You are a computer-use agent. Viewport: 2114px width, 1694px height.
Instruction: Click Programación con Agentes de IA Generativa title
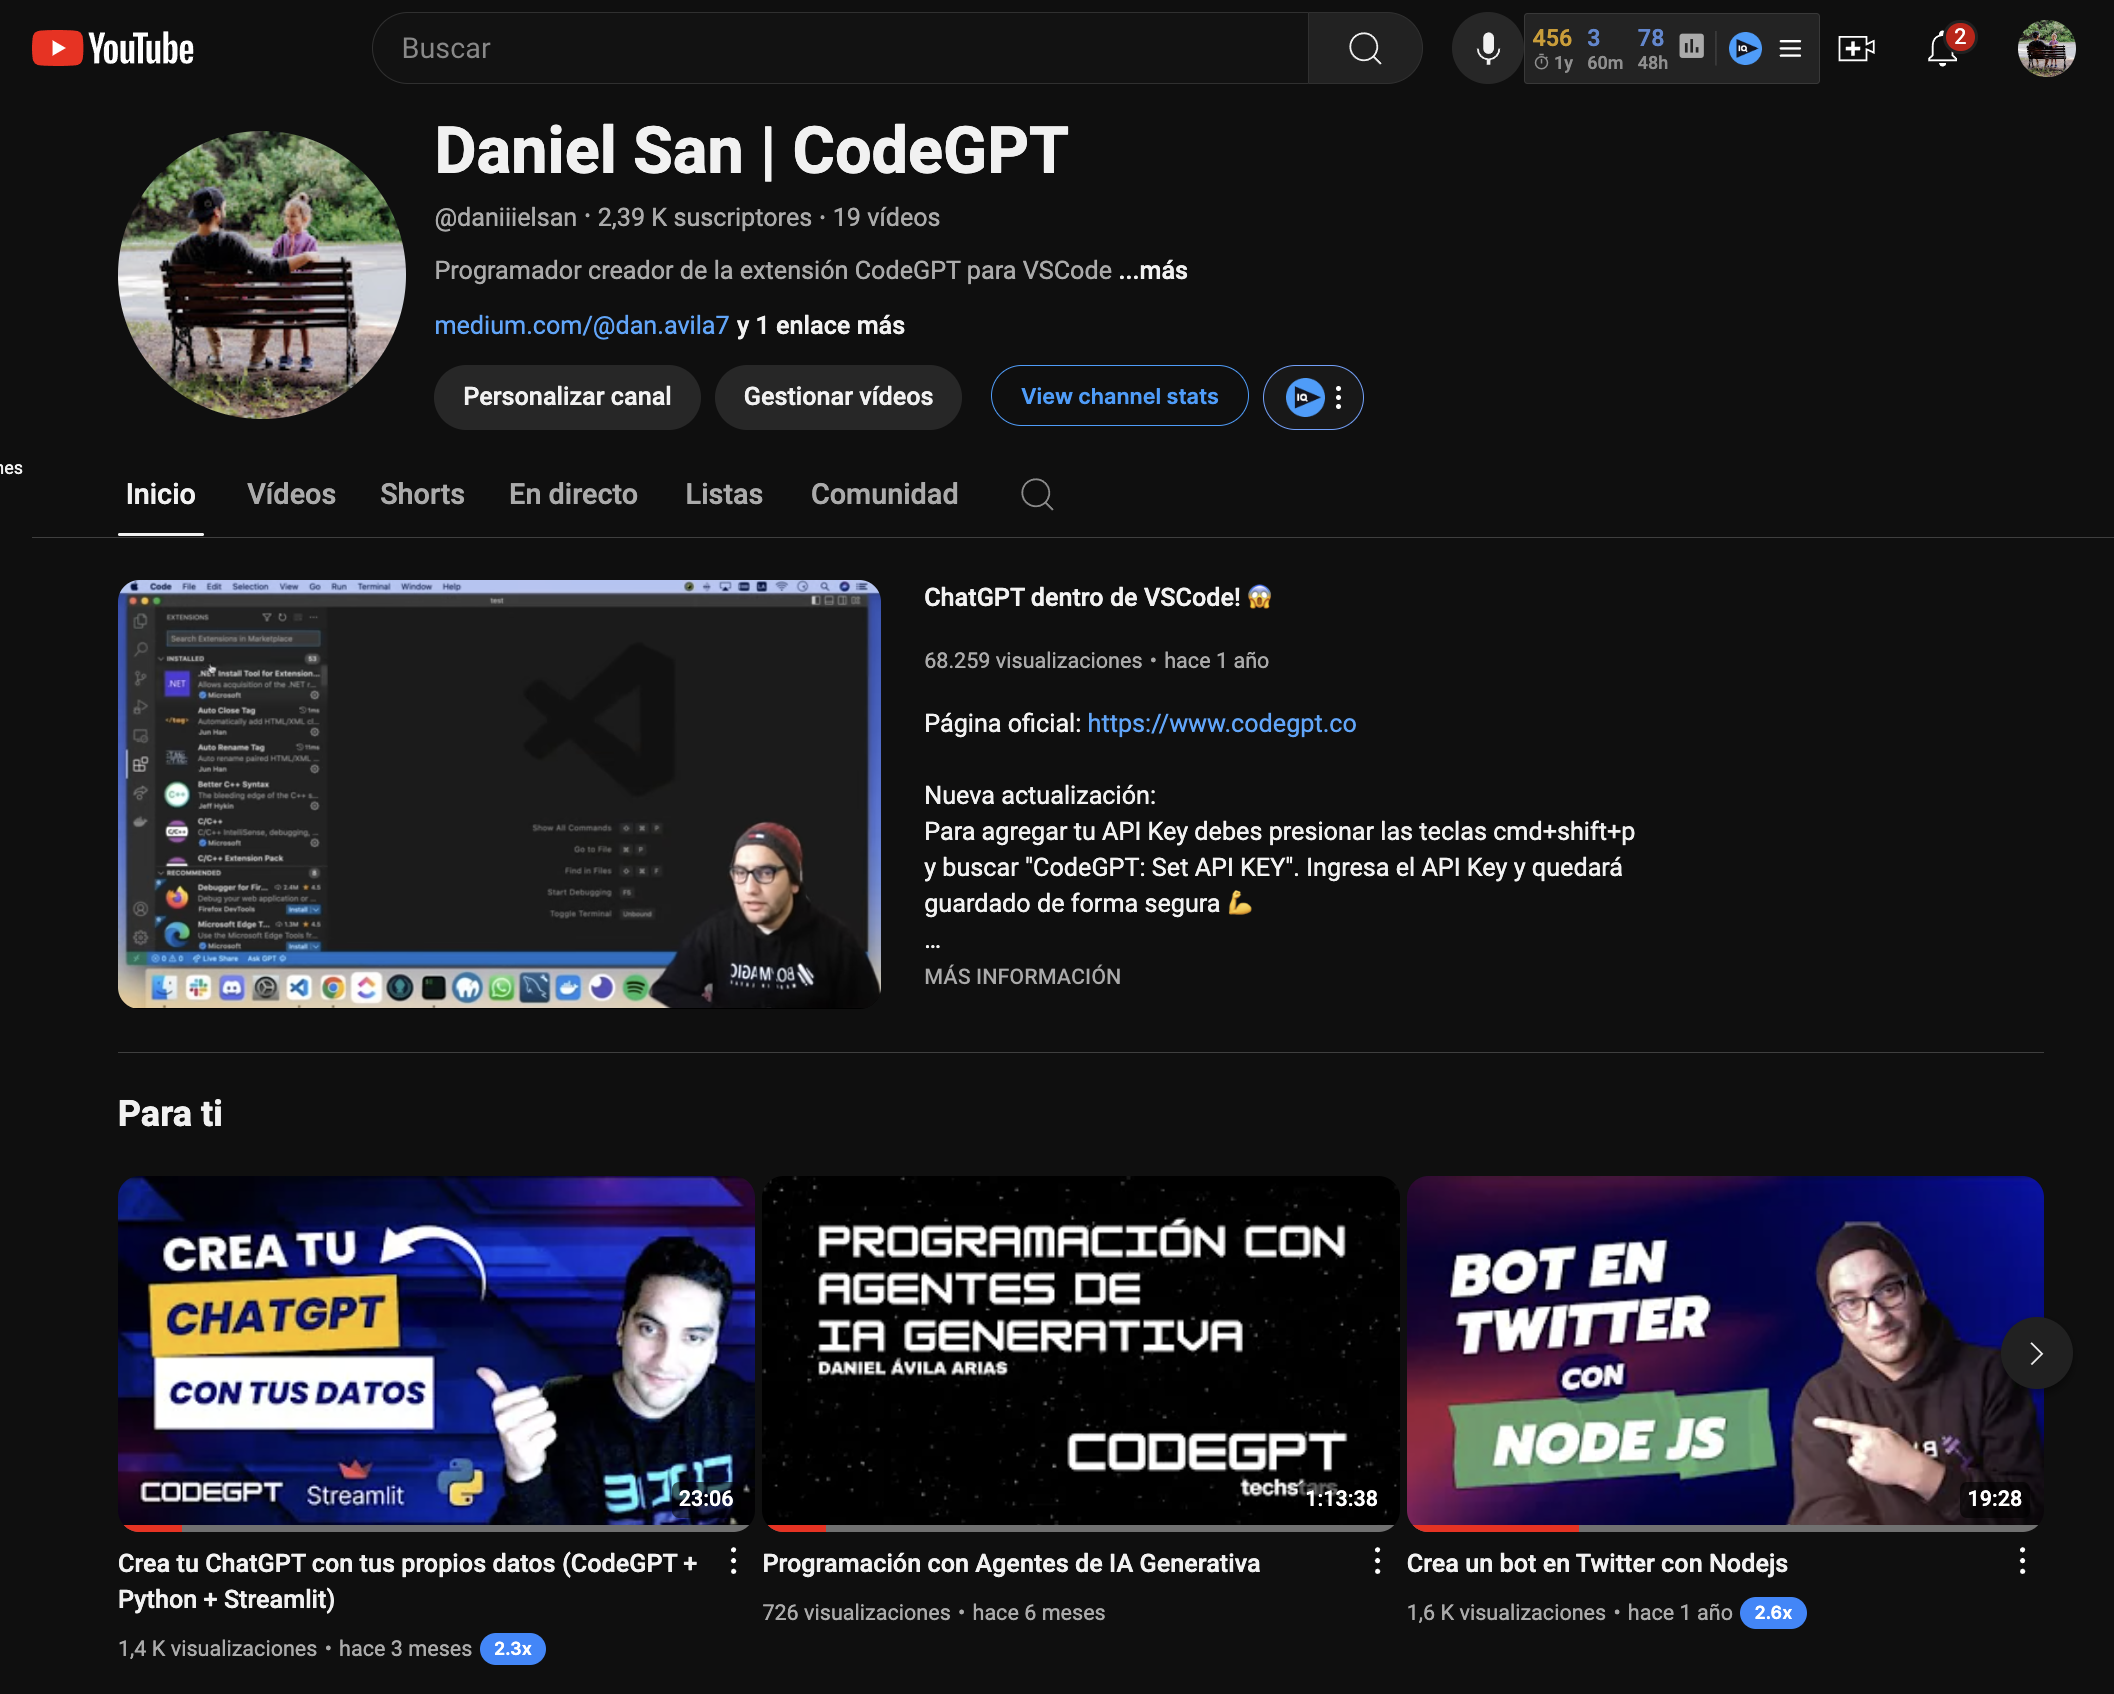point(1011,1563)
